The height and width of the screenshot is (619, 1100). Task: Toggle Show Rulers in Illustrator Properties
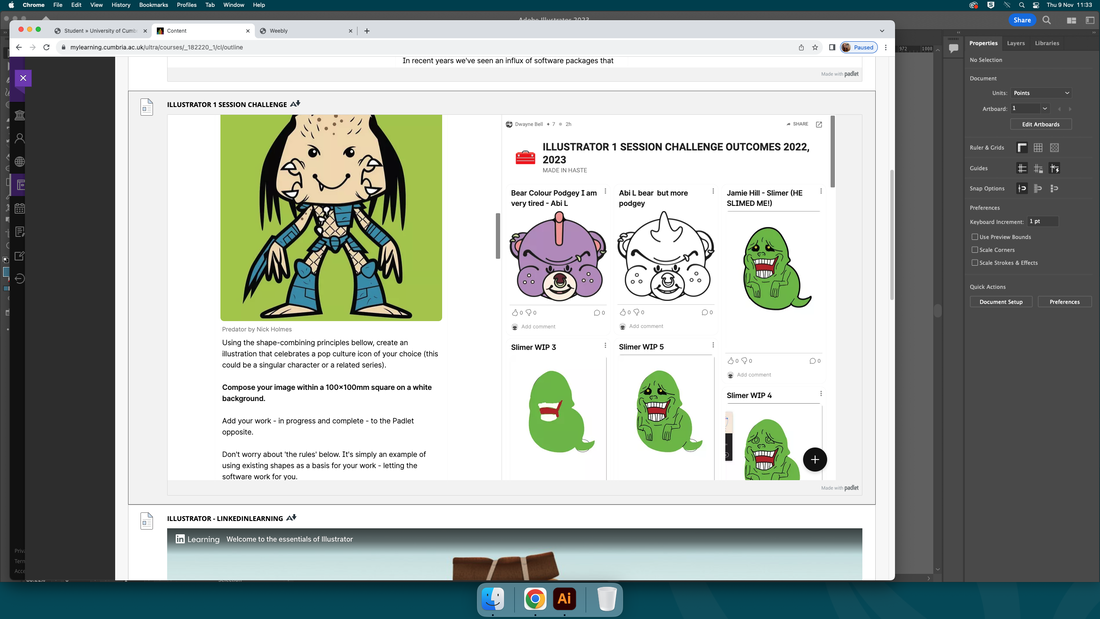[1022, 147]
